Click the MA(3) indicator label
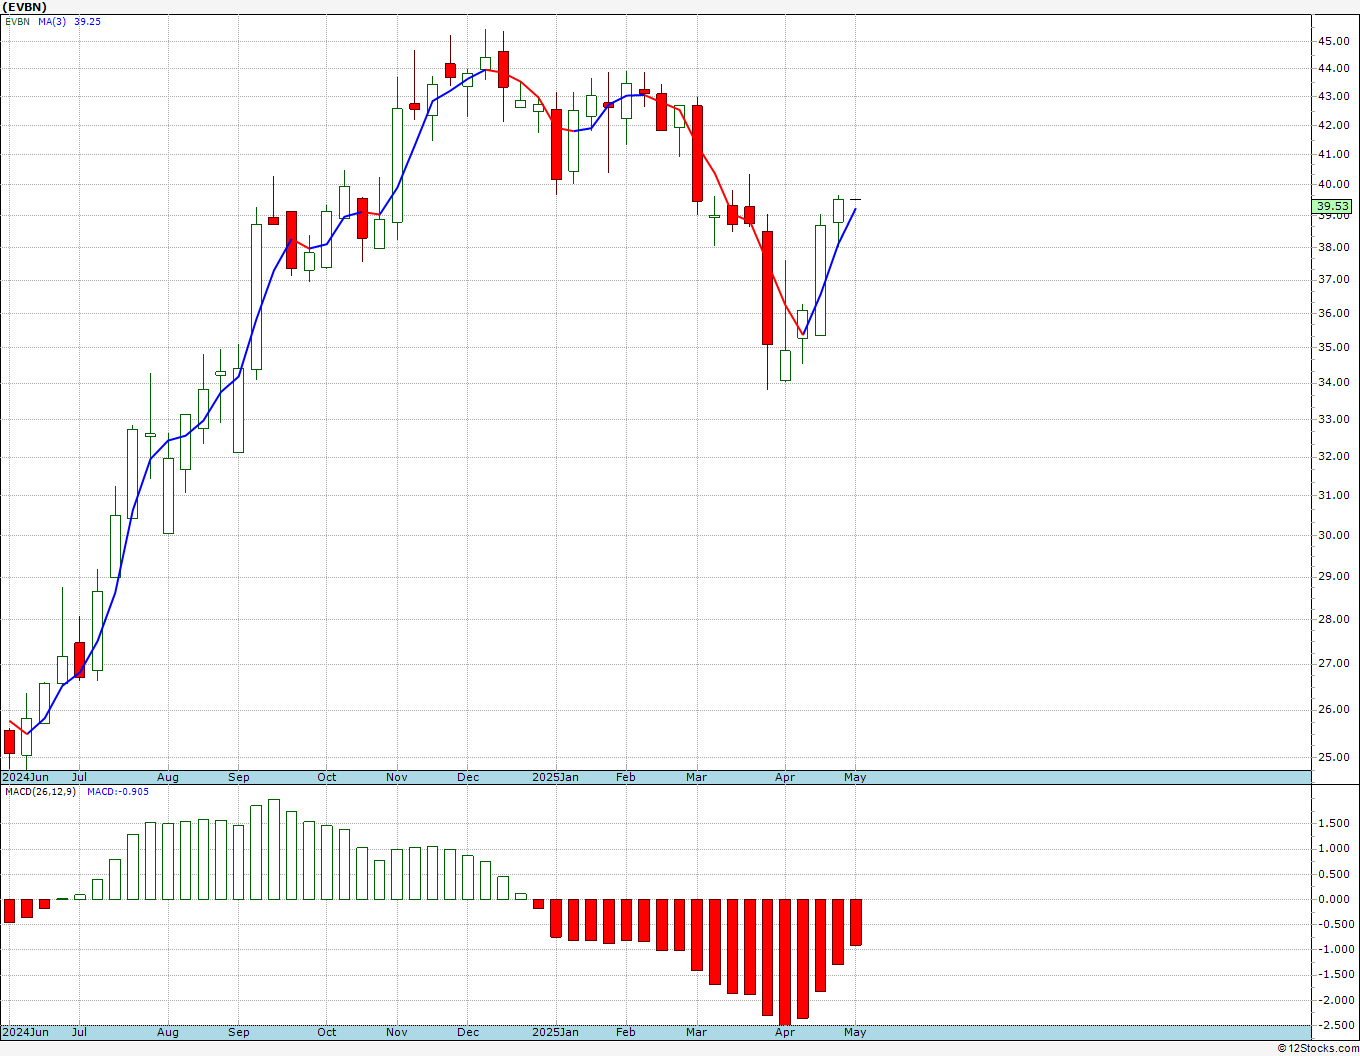 52,21
